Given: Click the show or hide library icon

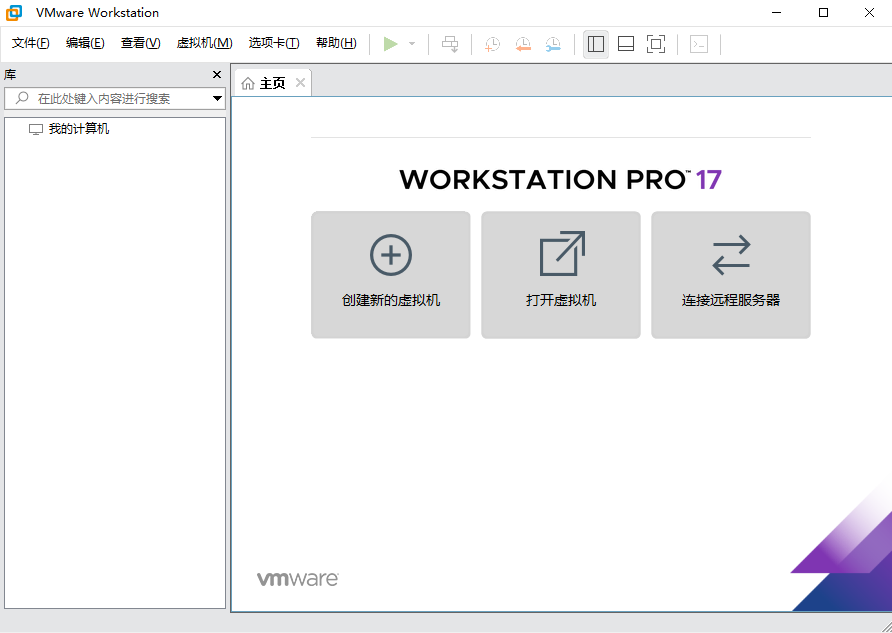Looking at the screenshot, I should click(595, 43).
